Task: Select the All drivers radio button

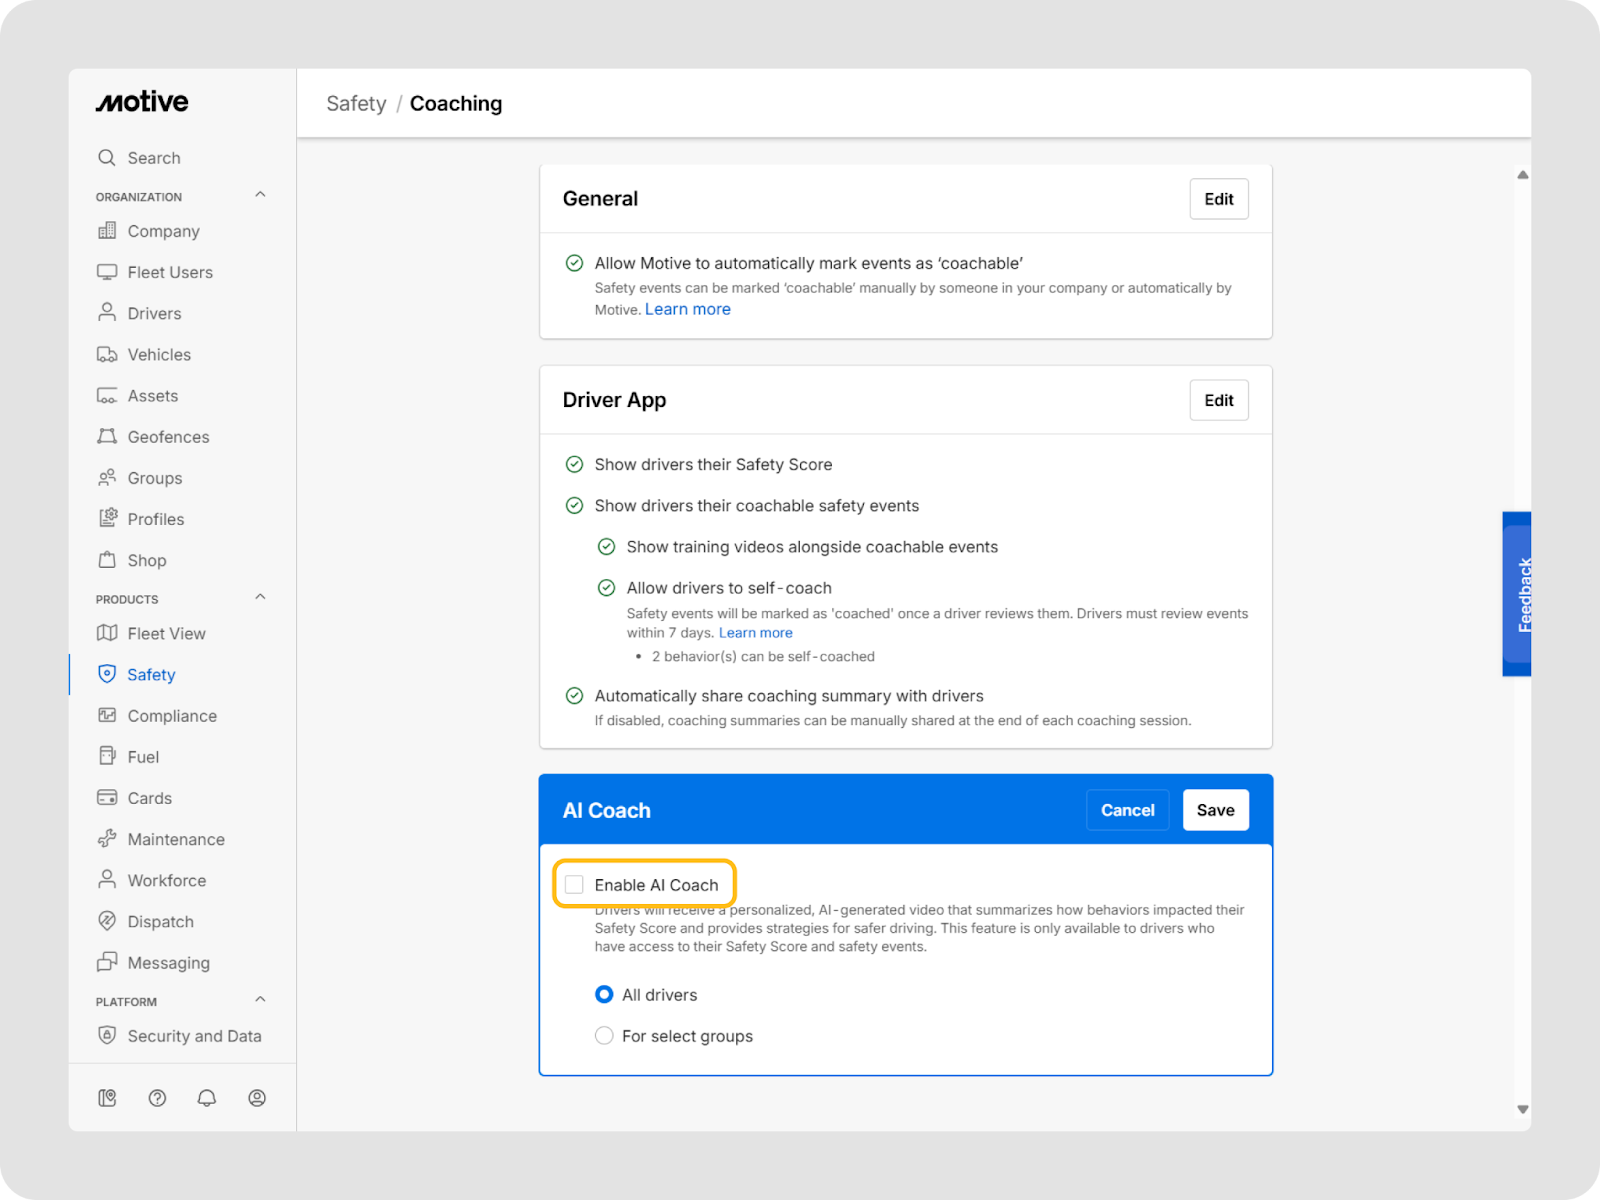Action: coord(604,995)
